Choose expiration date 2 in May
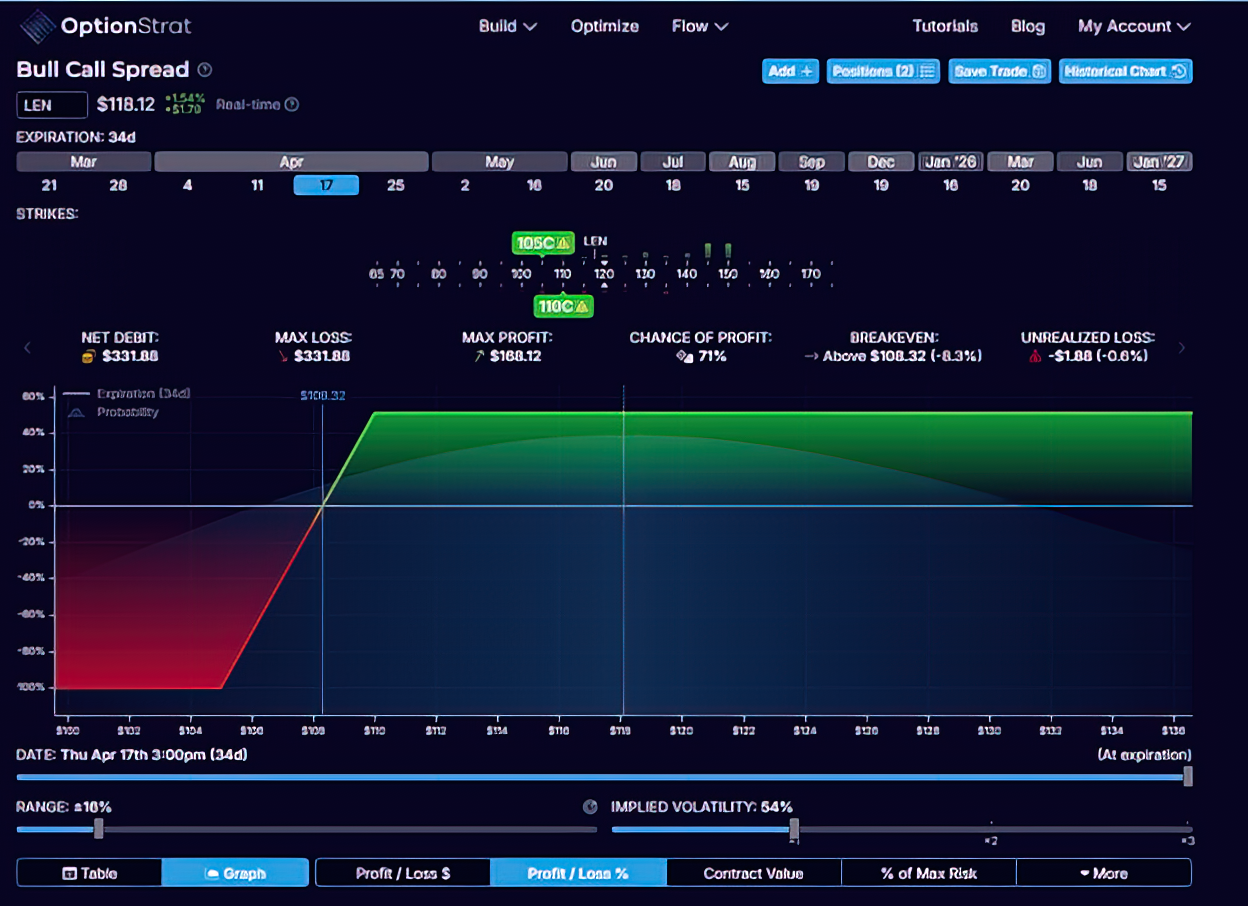 (x=465, y=185)
